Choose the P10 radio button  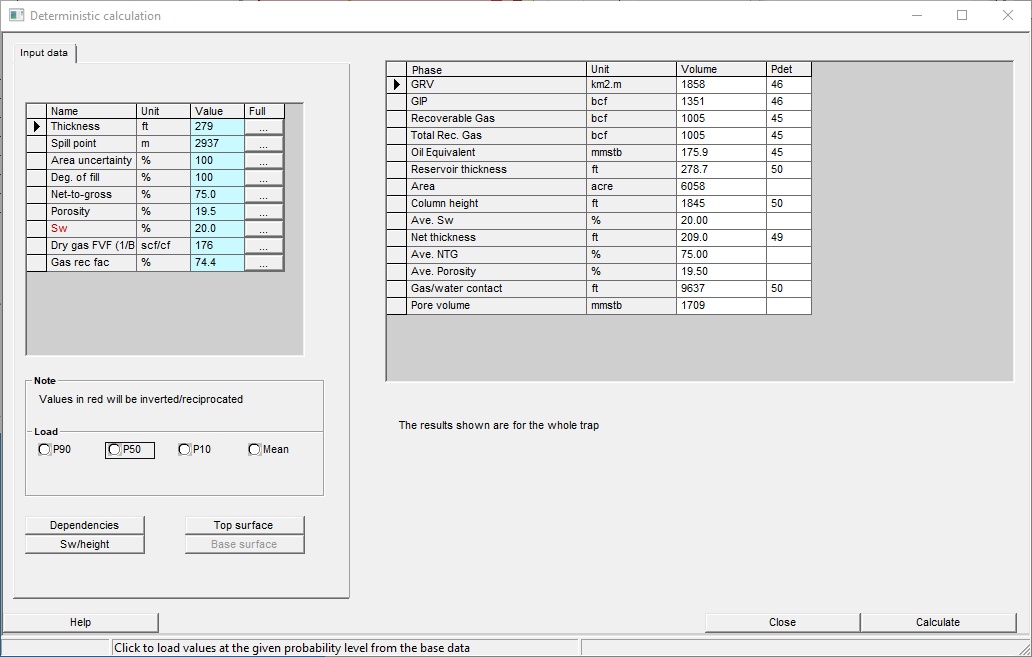[x=184, y=450]
